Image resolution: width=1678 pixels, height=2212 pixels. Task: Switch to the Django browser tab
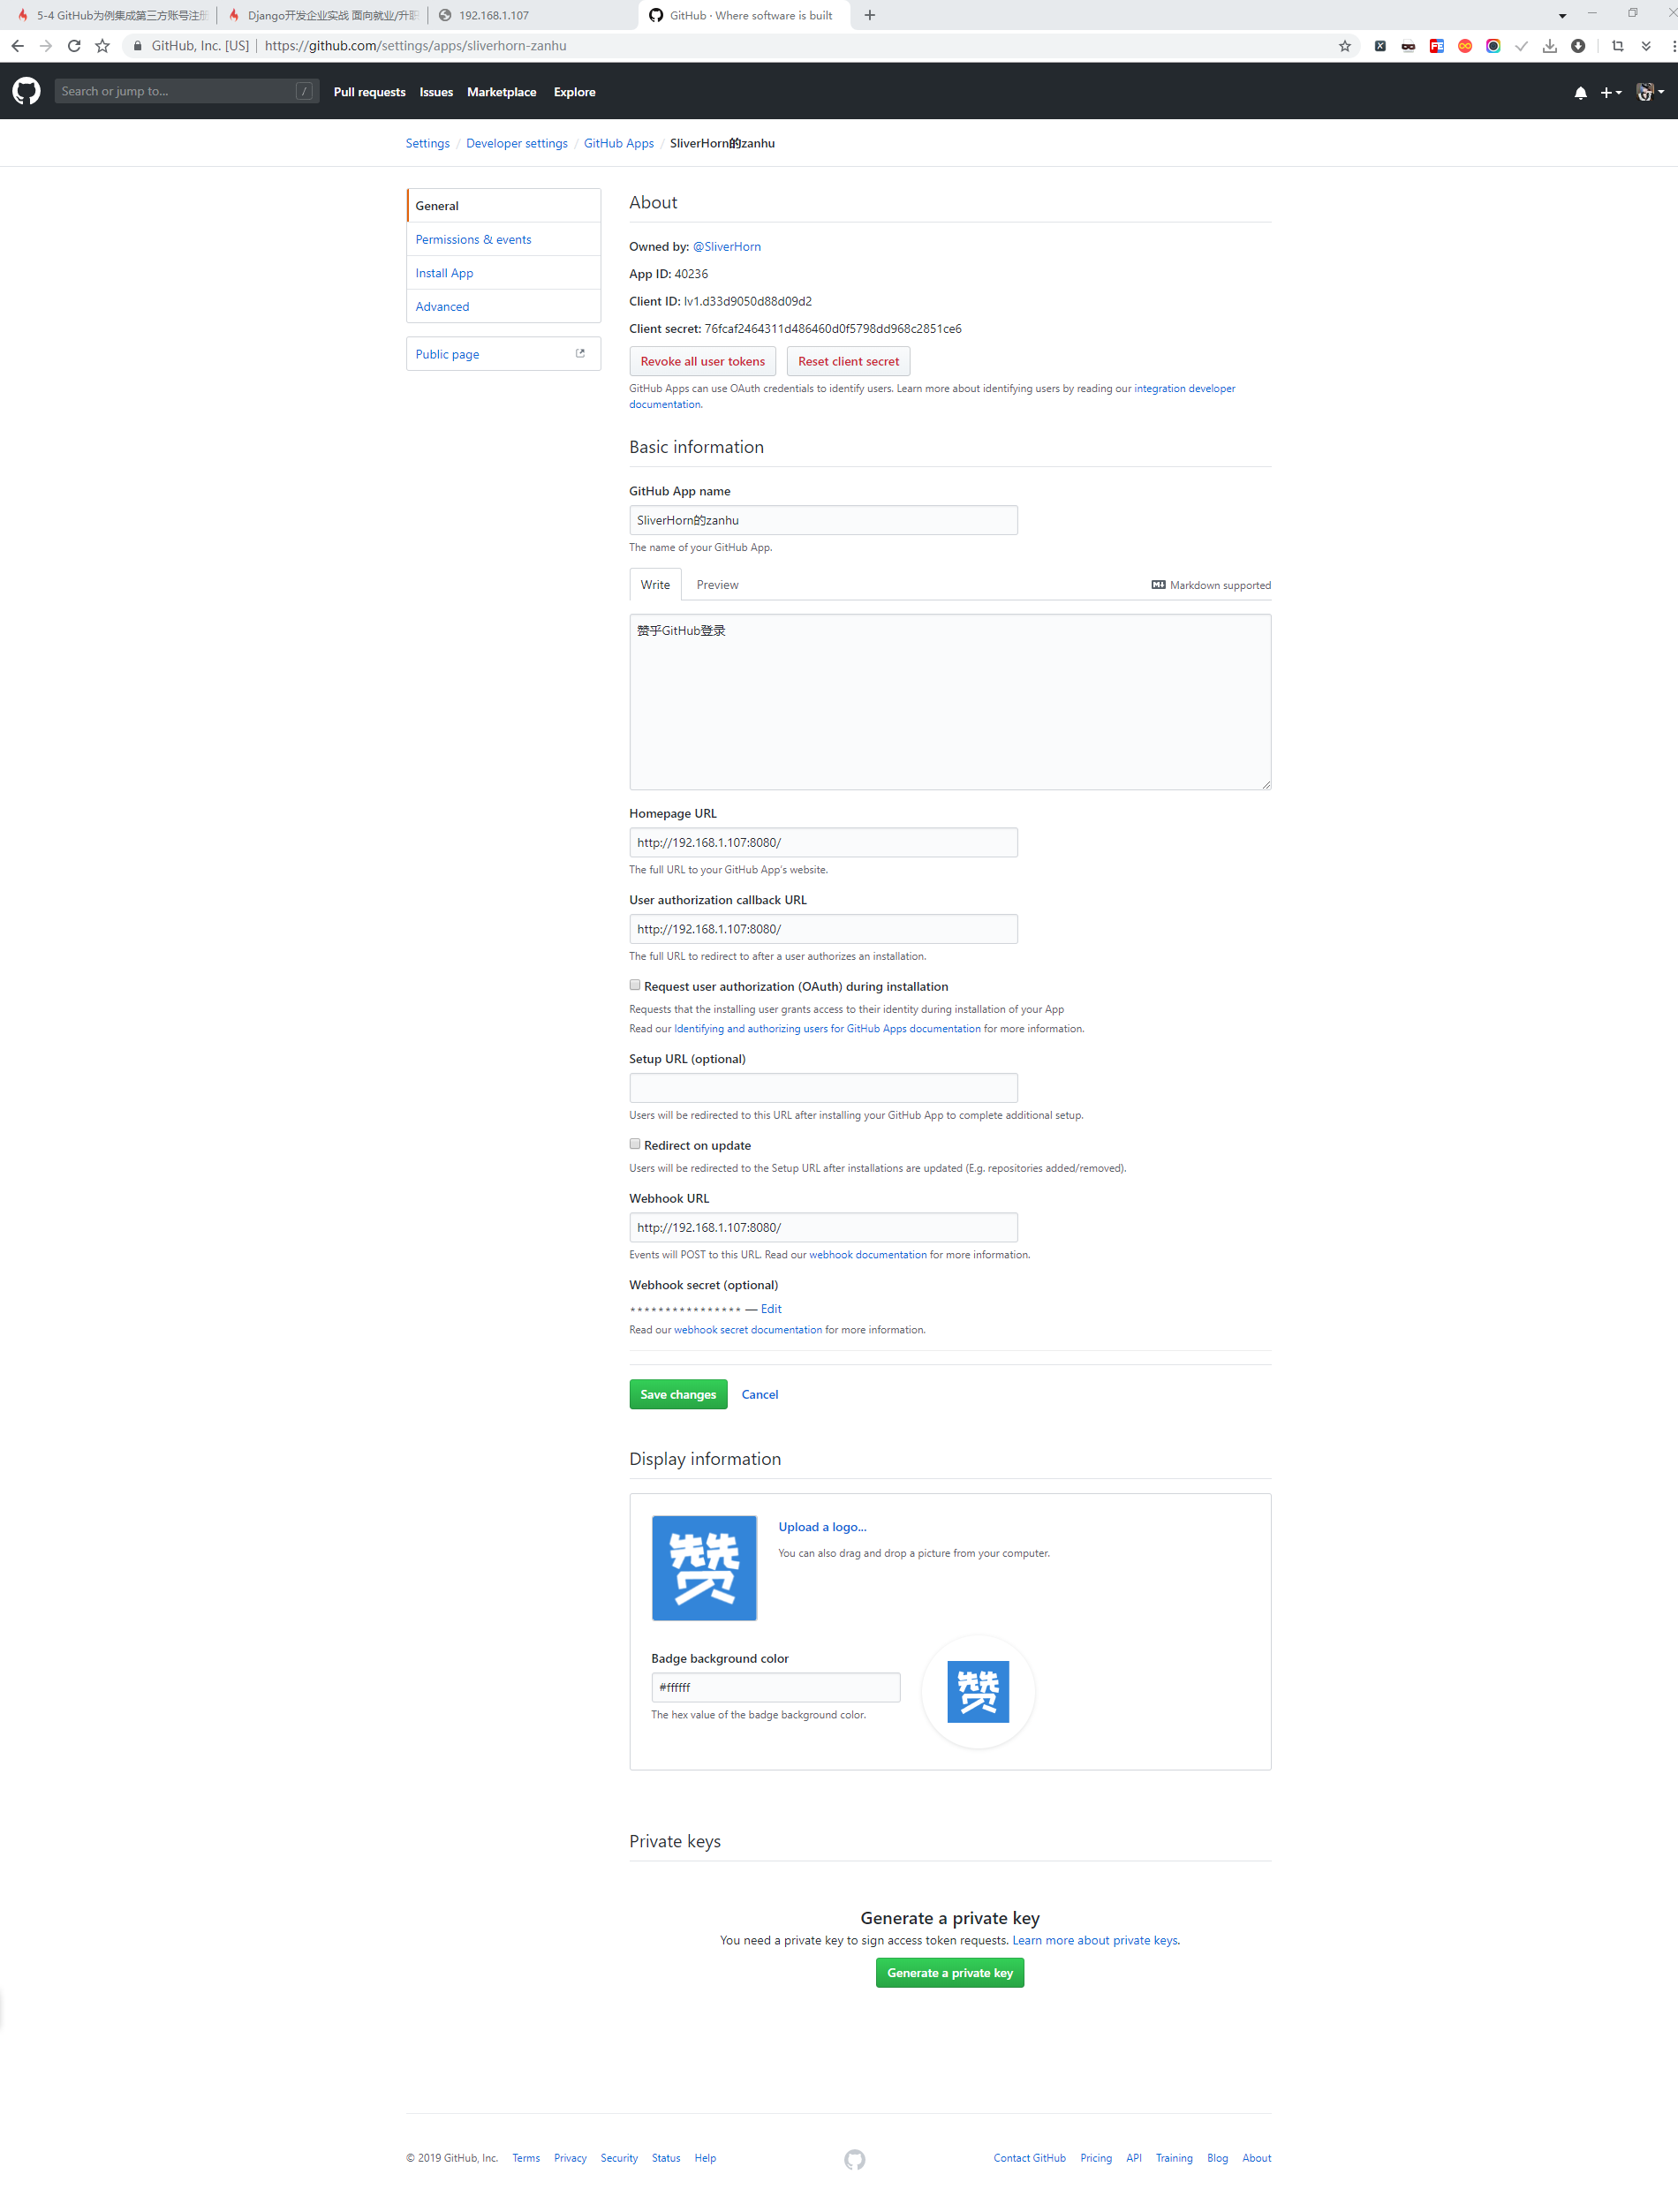[323, 15]
